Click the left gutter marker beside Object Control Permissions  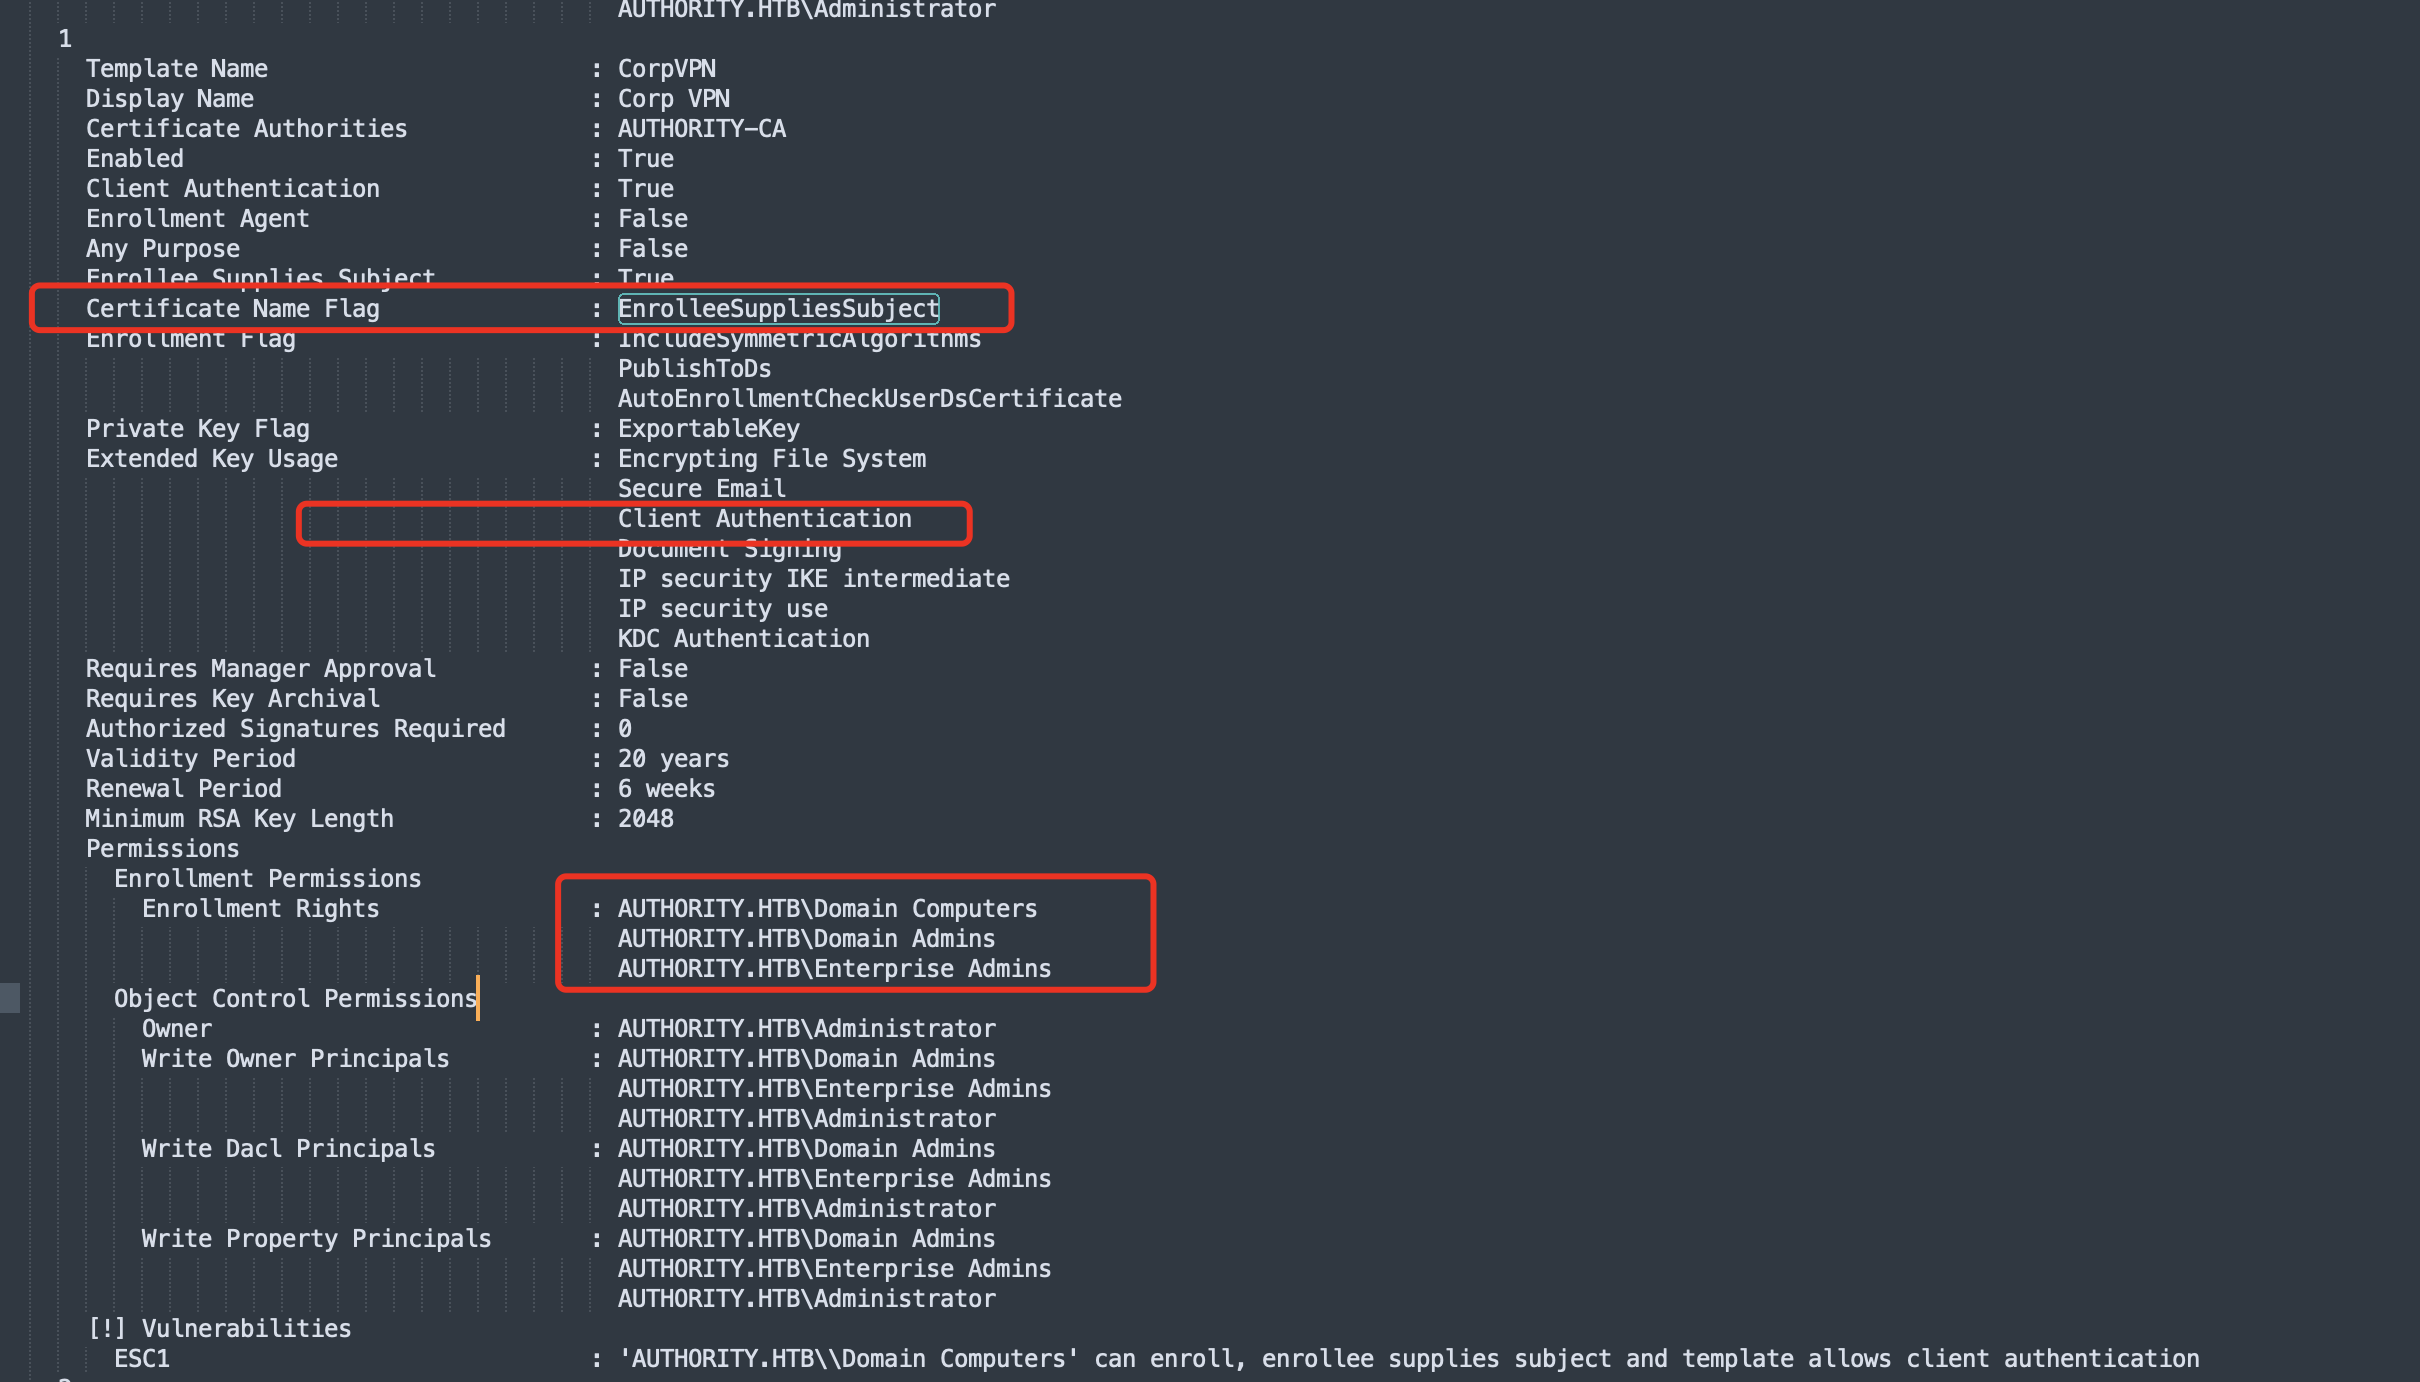pos(10,998)
